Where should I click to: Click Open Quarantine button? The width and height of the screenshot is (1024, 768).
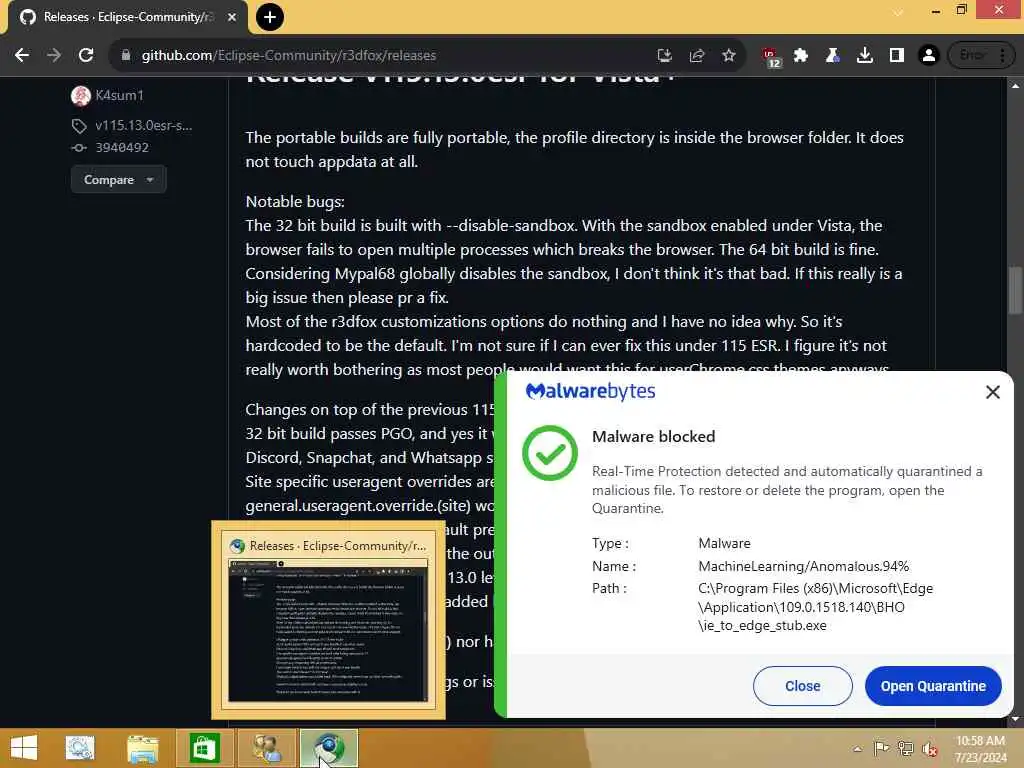click(933, 686)
